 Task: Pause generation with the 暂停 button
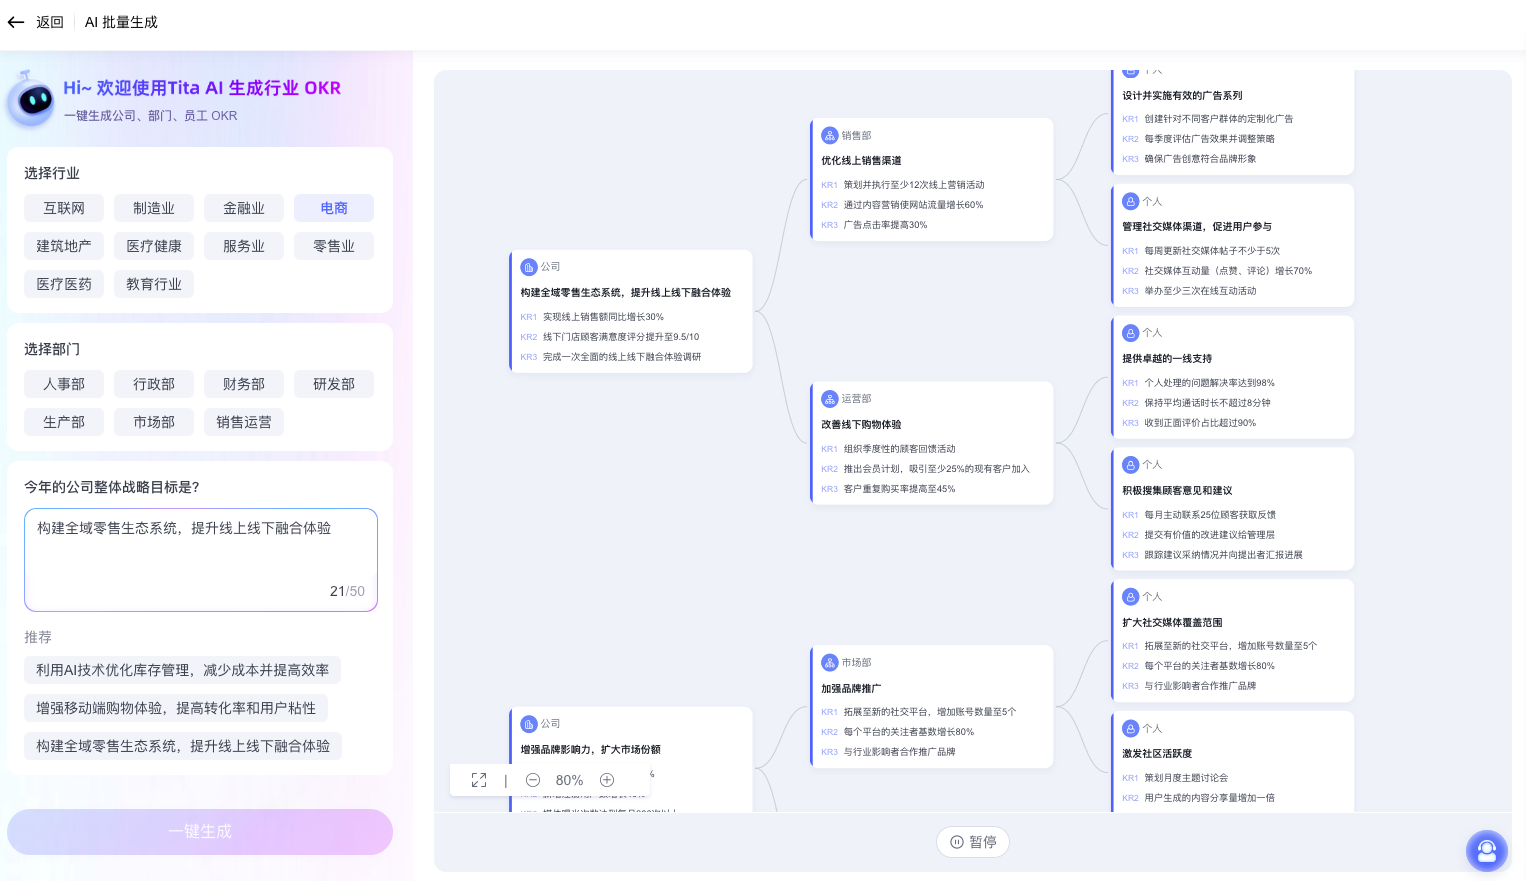click(972, 842)
